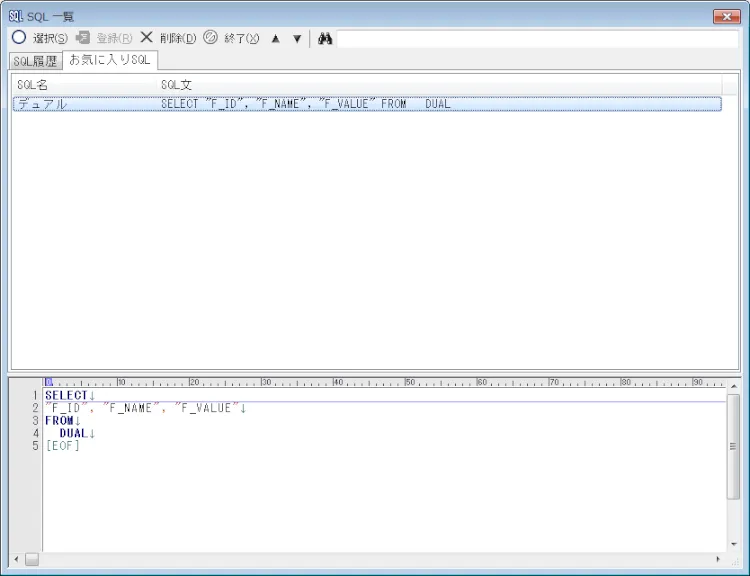The width and height of the screenshot is (750, 576).
Task: Move the entry down with the down triangle
Action: click(297, 39)
